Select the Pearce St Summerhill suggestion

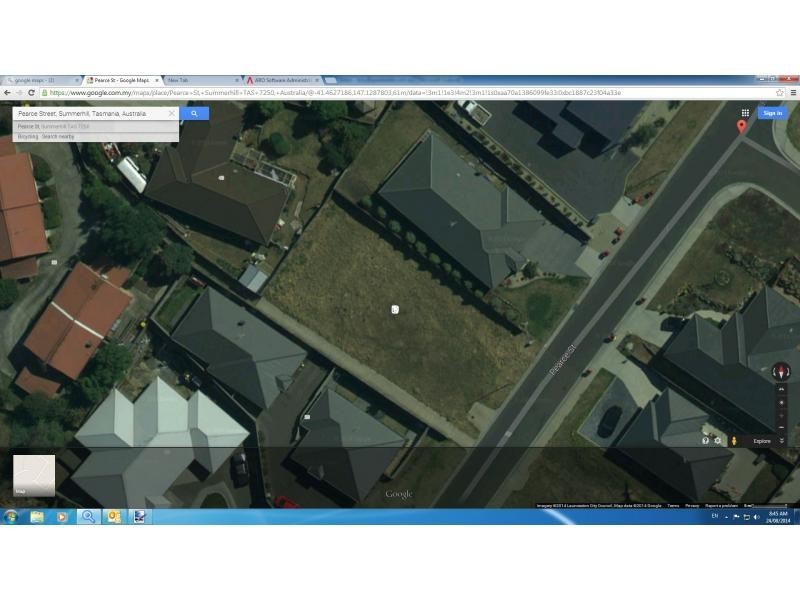tap(95, 126)
